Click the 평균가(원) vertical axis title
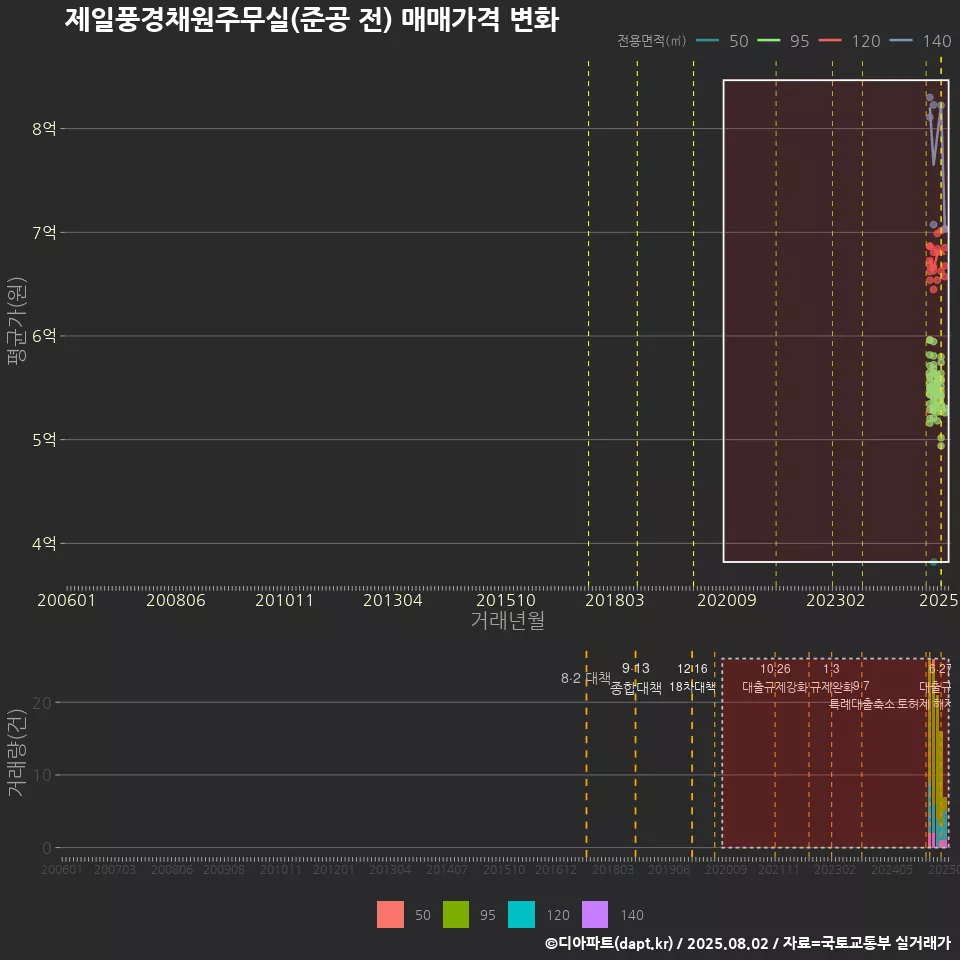The image size is (960, 960). point(17,321)
